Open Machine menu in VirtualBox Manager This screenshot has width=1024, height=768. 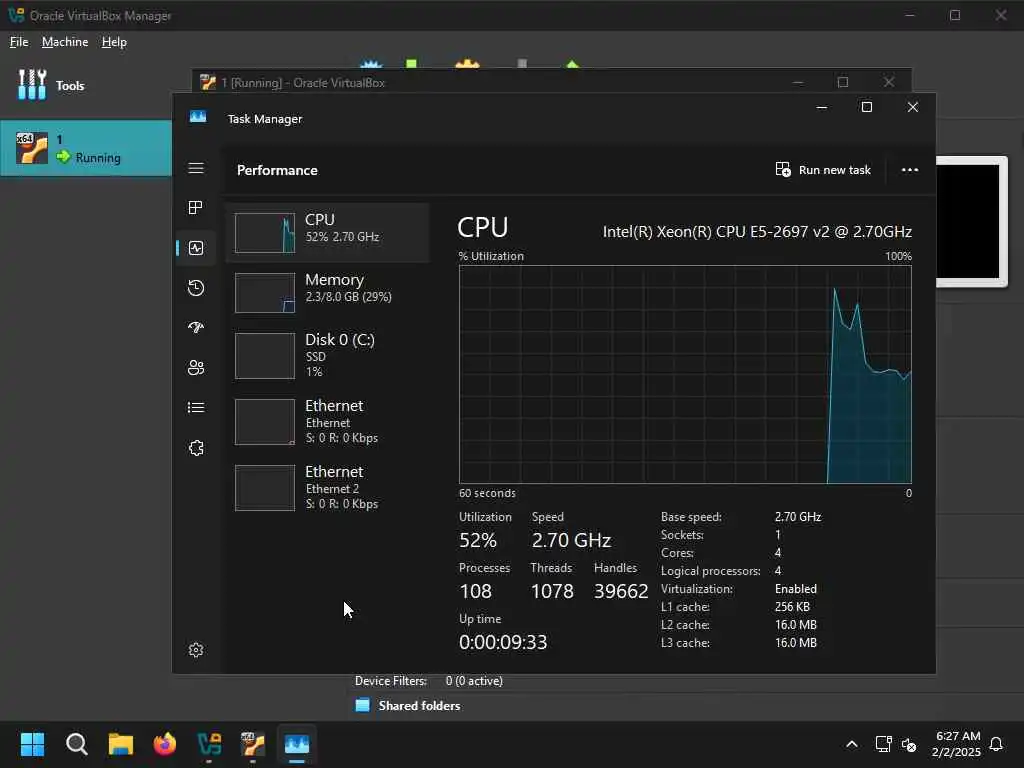coord(65,42)
